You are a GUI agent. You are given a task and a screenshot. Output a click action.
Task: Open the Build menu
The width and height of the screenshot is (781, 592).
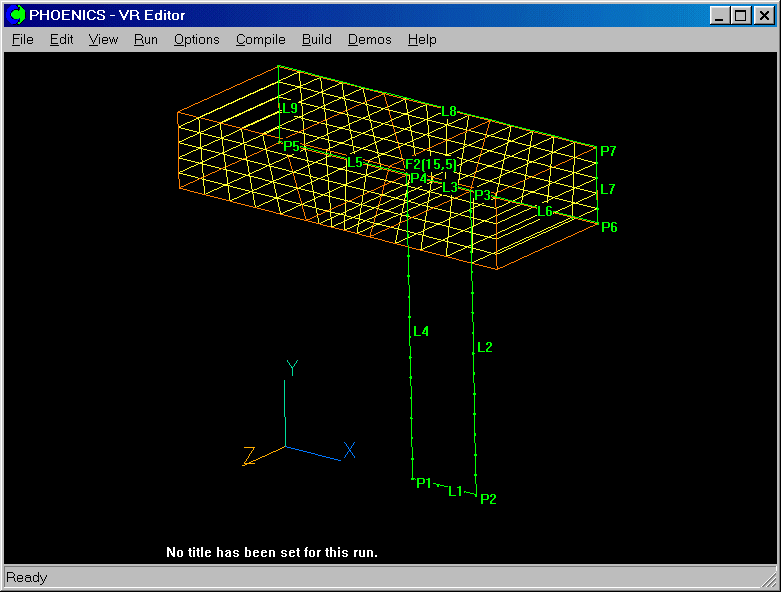point(316,40)
